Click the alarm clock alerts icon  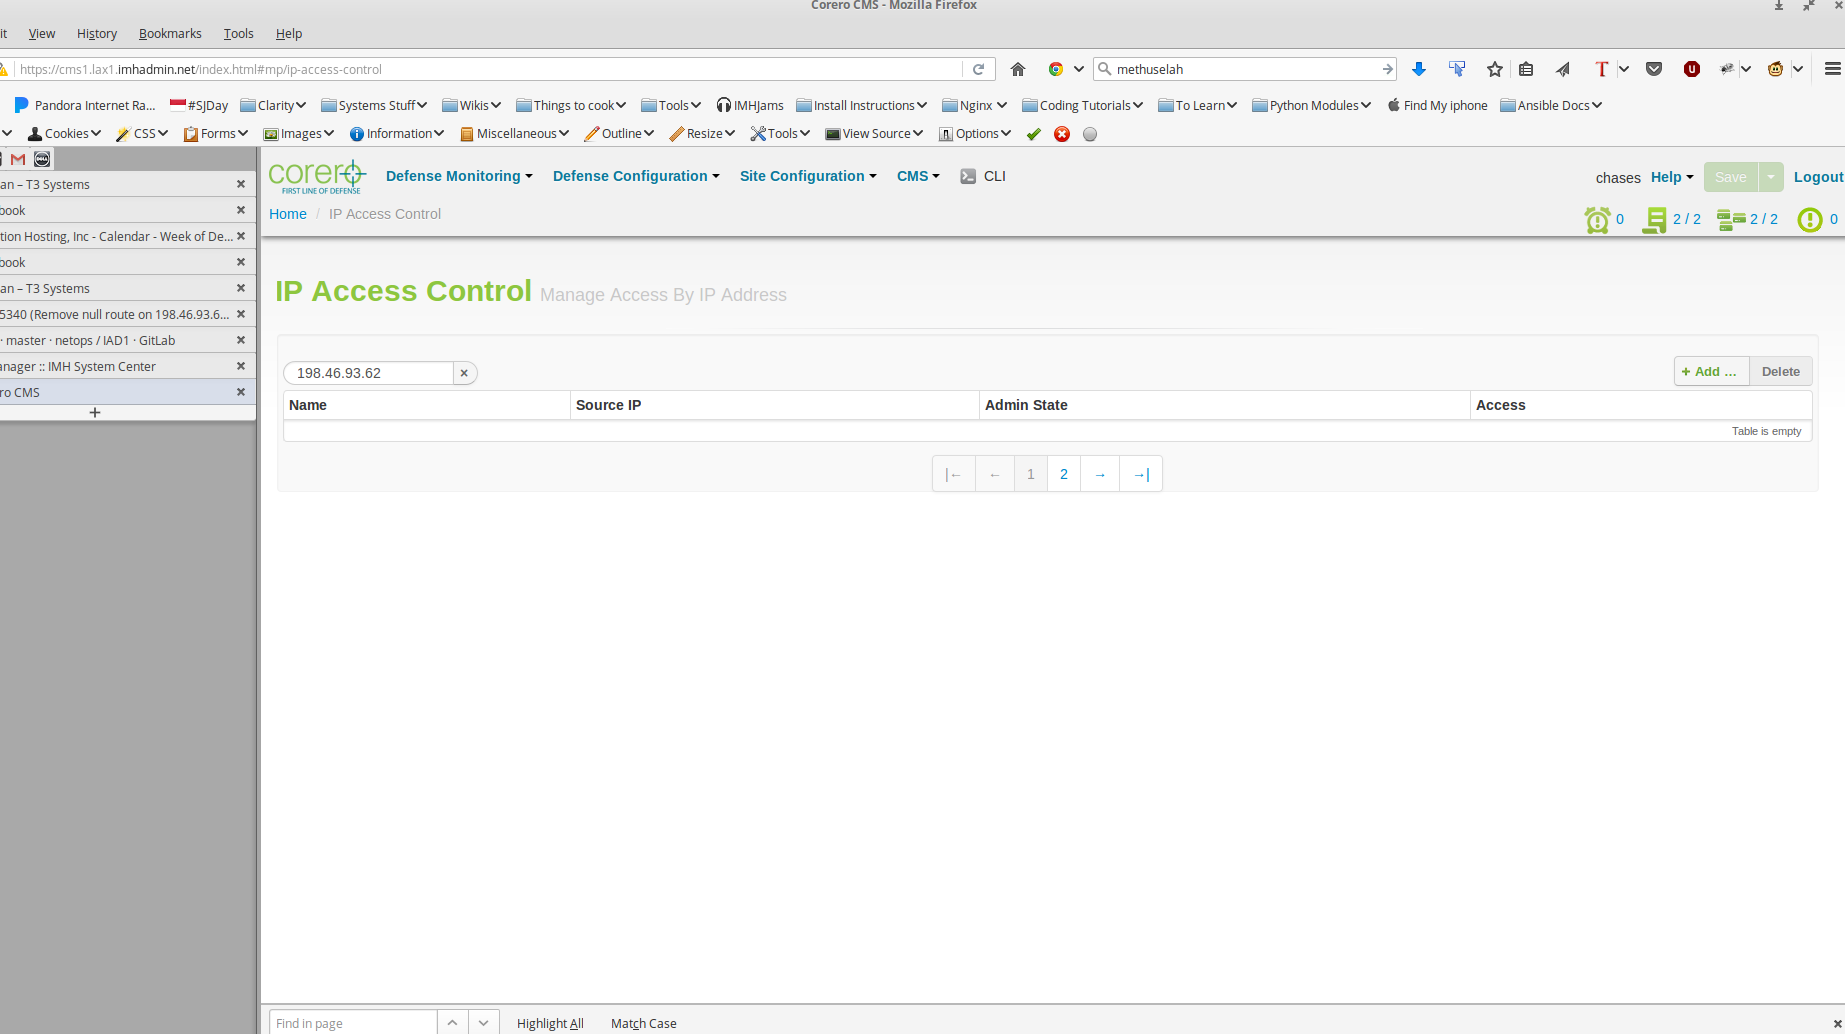(1597, 220)
